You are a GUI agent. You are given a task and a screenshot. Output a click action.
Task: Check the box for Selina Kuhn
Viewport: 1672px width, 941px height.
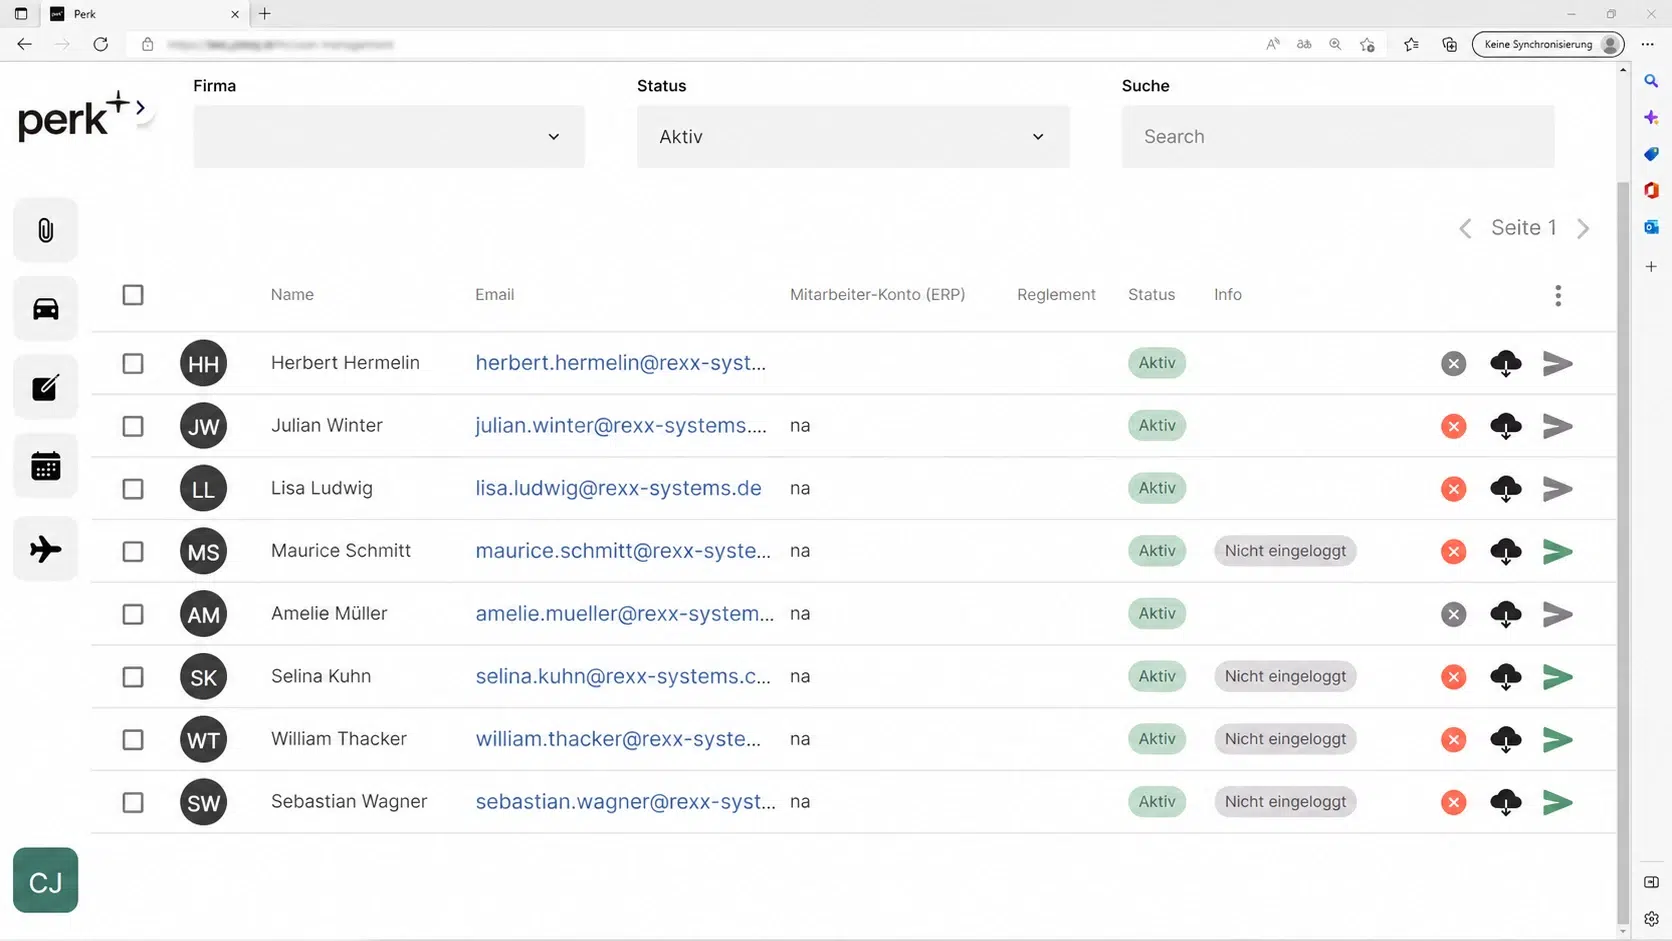click(x=133, y=677)
